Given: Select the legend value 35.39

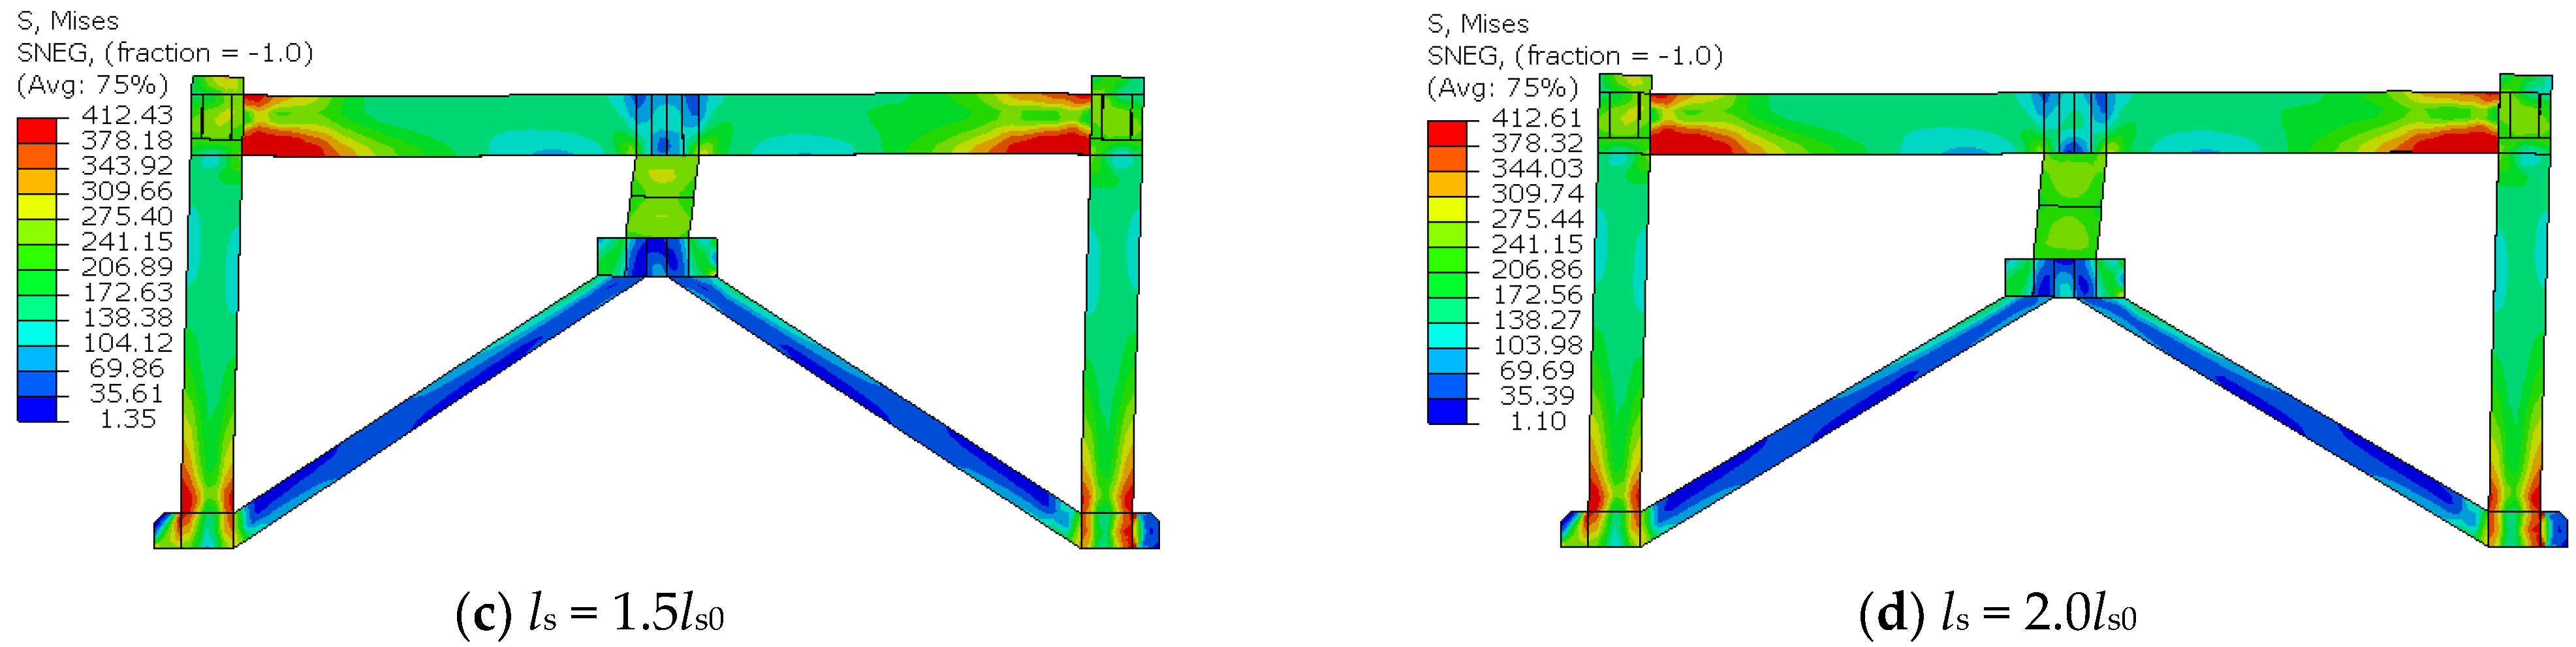Looking at the screenshot, I should [x=1538, y=396].
